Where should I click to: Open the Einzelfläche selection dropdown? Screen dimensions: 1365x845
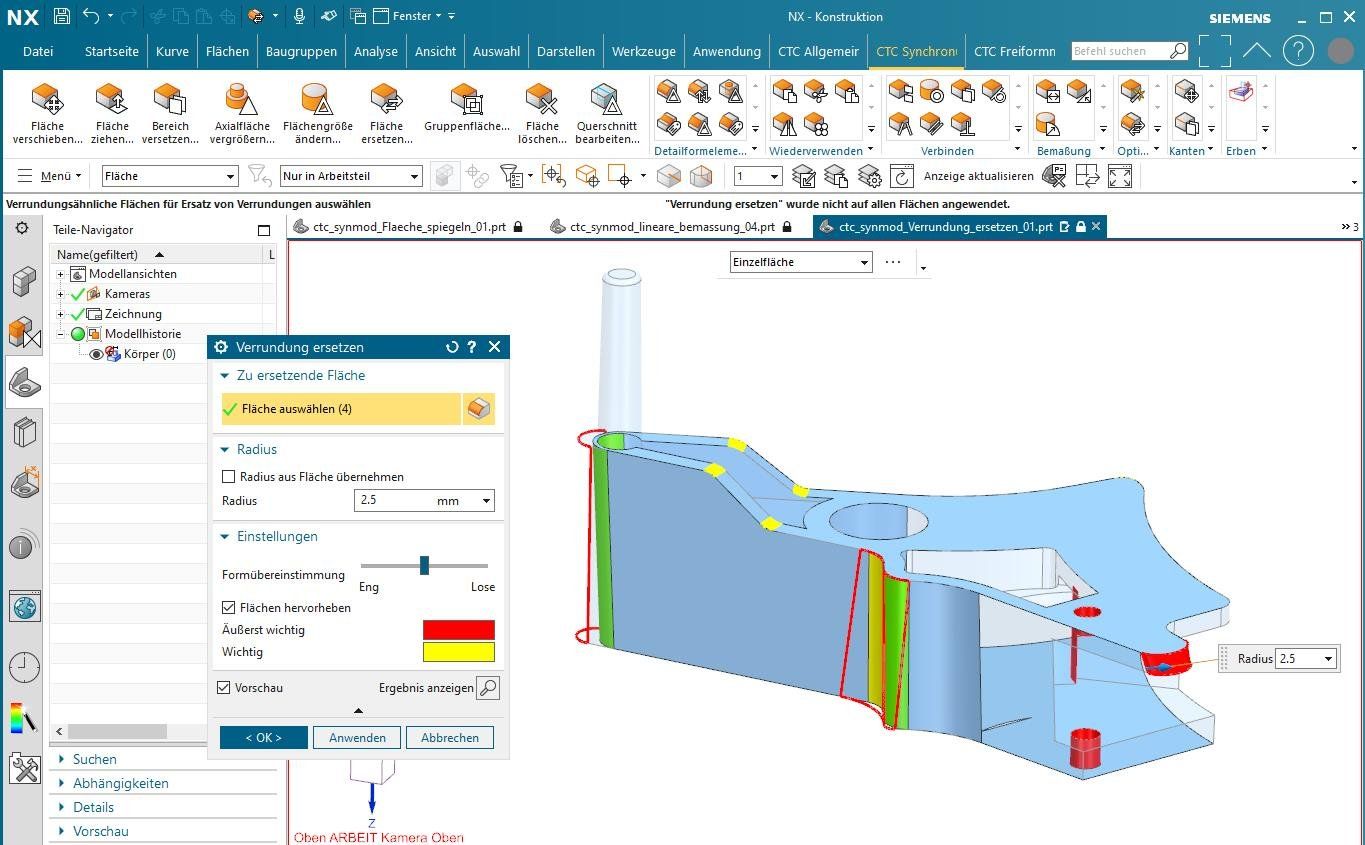coord(800,262)
